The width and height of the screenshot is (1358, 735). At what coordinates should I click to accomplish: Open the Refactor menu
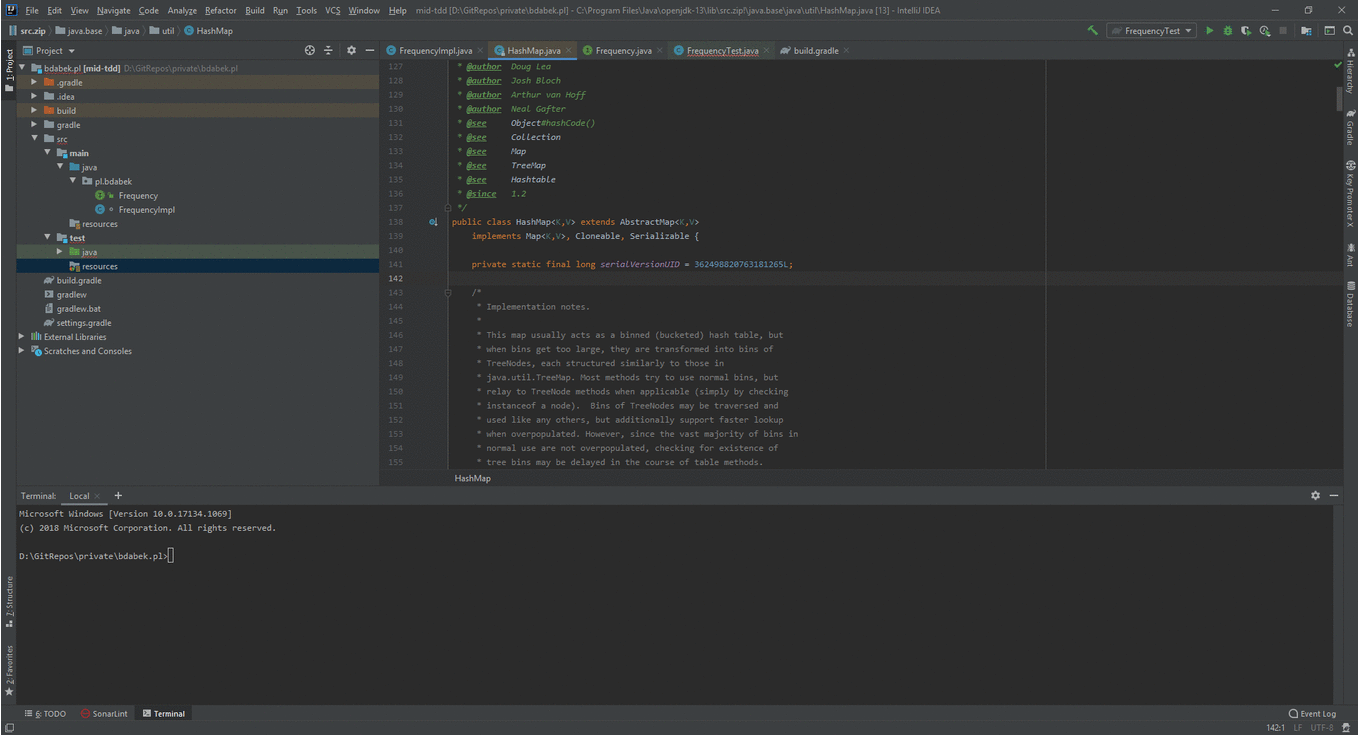[x=221, y=10]
